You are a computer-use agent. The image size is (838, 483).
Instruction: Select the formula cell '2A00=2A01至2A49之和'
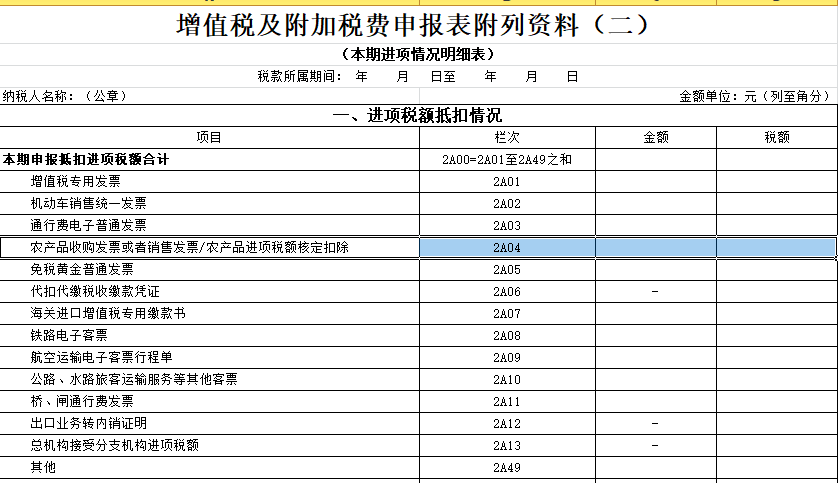[x=507, y=160]
